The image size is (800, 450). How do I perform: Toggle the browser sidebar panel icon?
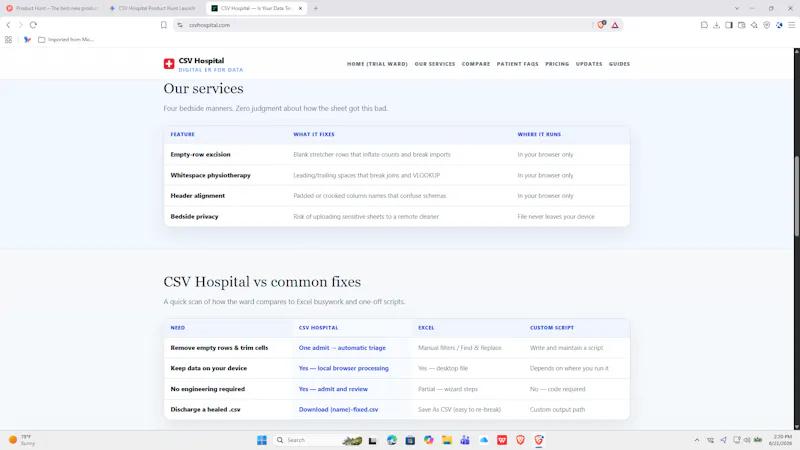click(729, 24)
